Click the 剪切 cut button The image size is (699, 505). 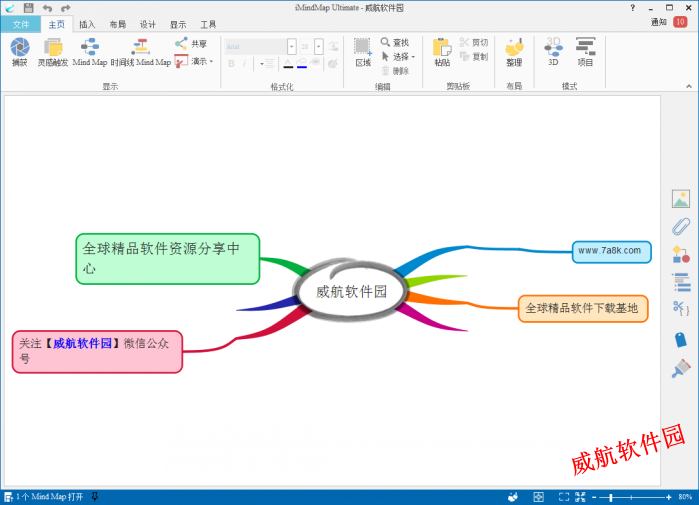(474, 42)
